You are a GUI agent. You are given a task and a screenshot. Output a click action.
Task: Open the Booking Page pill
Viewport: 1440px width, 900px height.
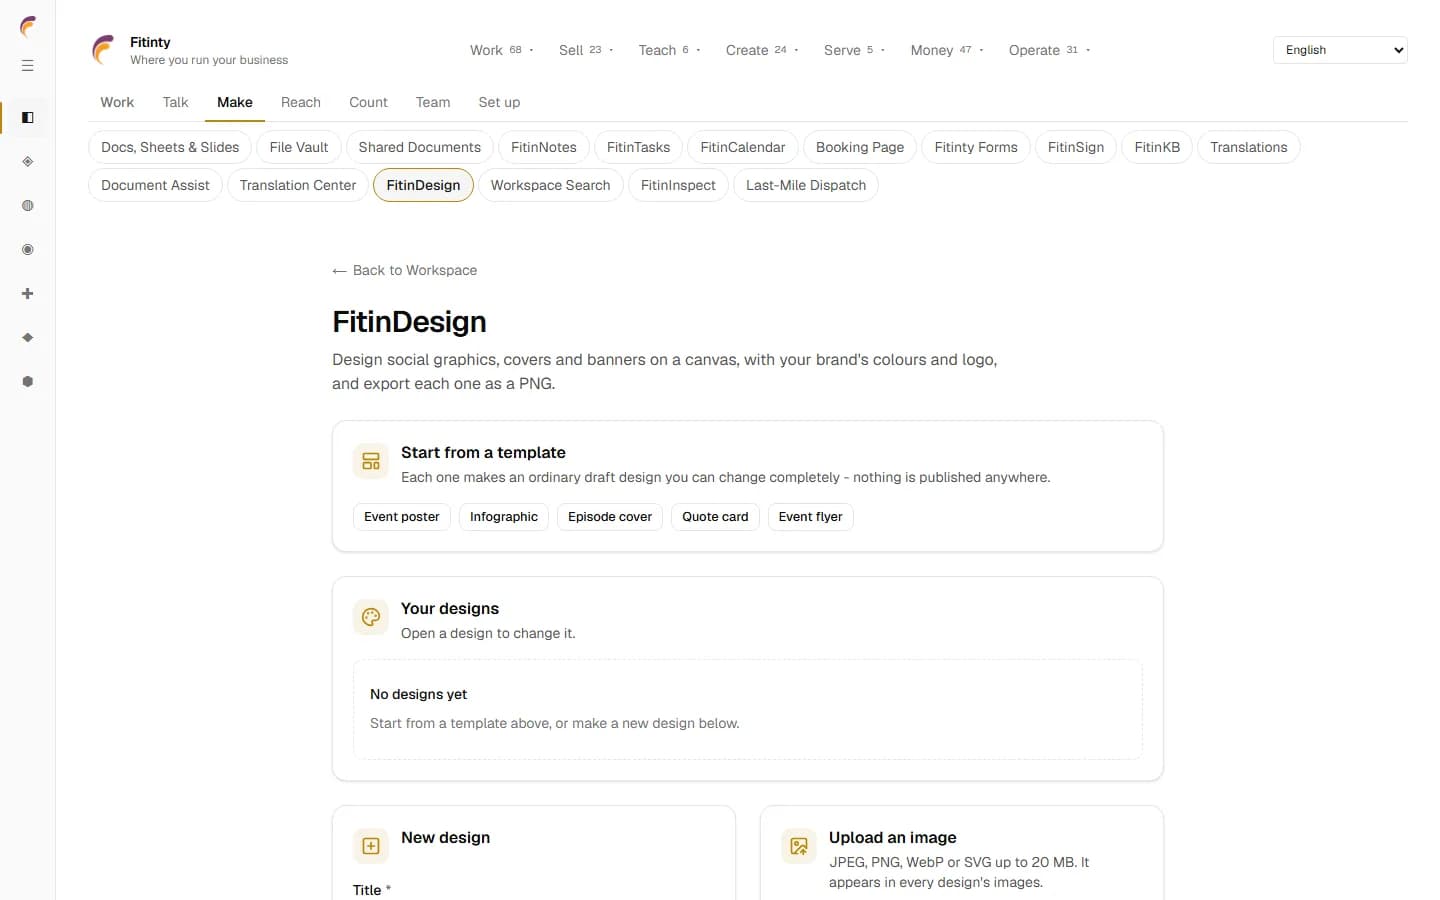[x=860, y=147]
